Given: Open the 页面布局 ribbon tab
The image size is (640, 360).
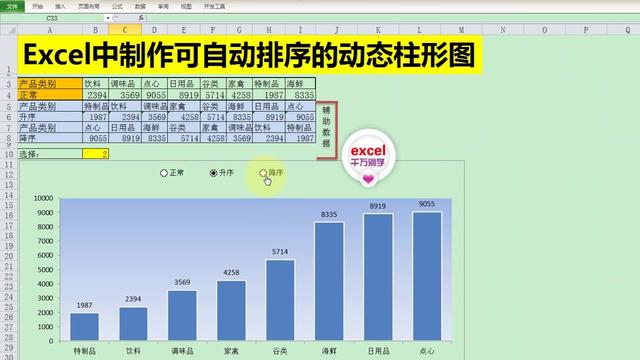Looking at the screenshot, I should [x=89, y=6].
